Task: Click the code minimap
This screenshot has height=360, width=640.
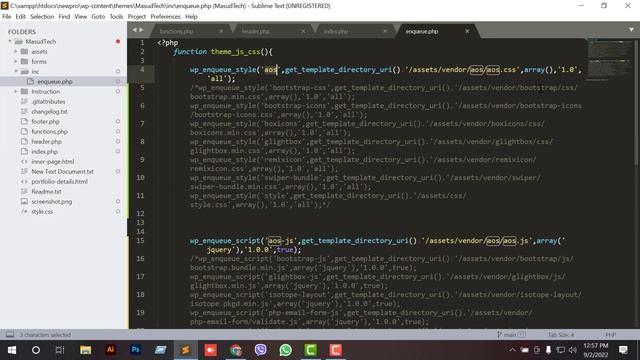Action: [610, 59]
